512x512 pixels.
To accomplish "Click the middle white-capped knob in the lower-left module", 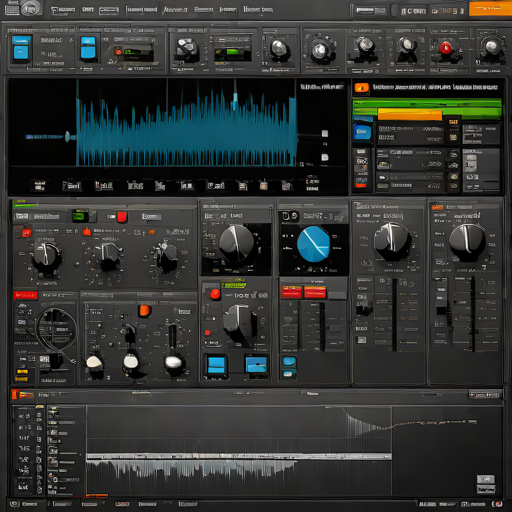I will click(x=131, y=361).
